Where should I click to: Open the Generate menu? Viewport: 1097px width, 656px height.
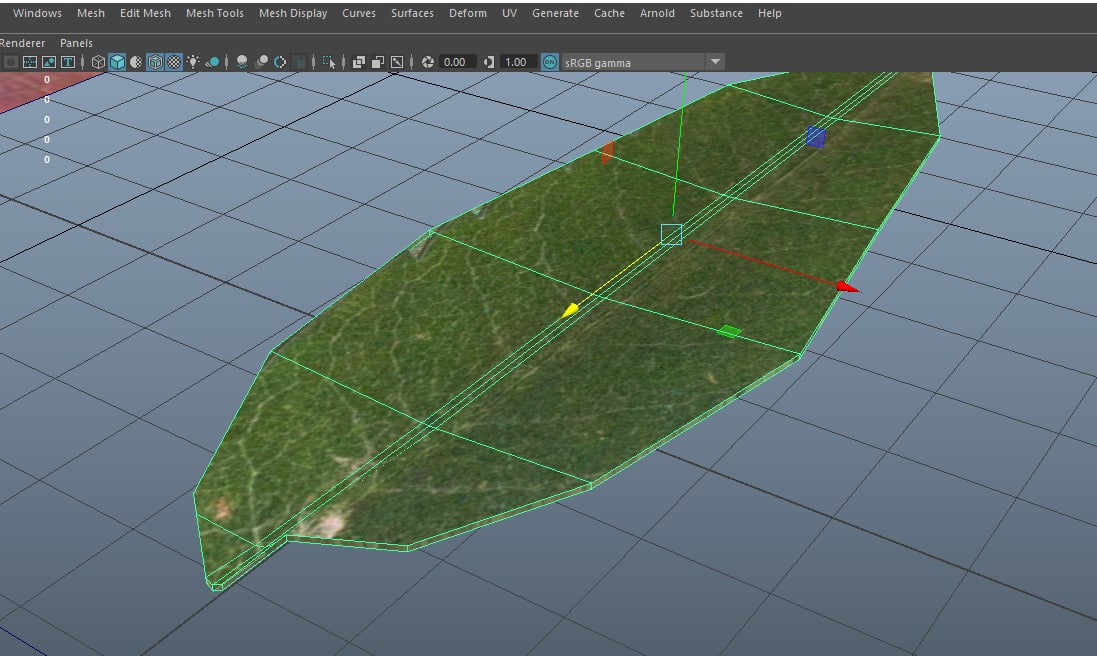pyautogui.click(x=555, y=13)
